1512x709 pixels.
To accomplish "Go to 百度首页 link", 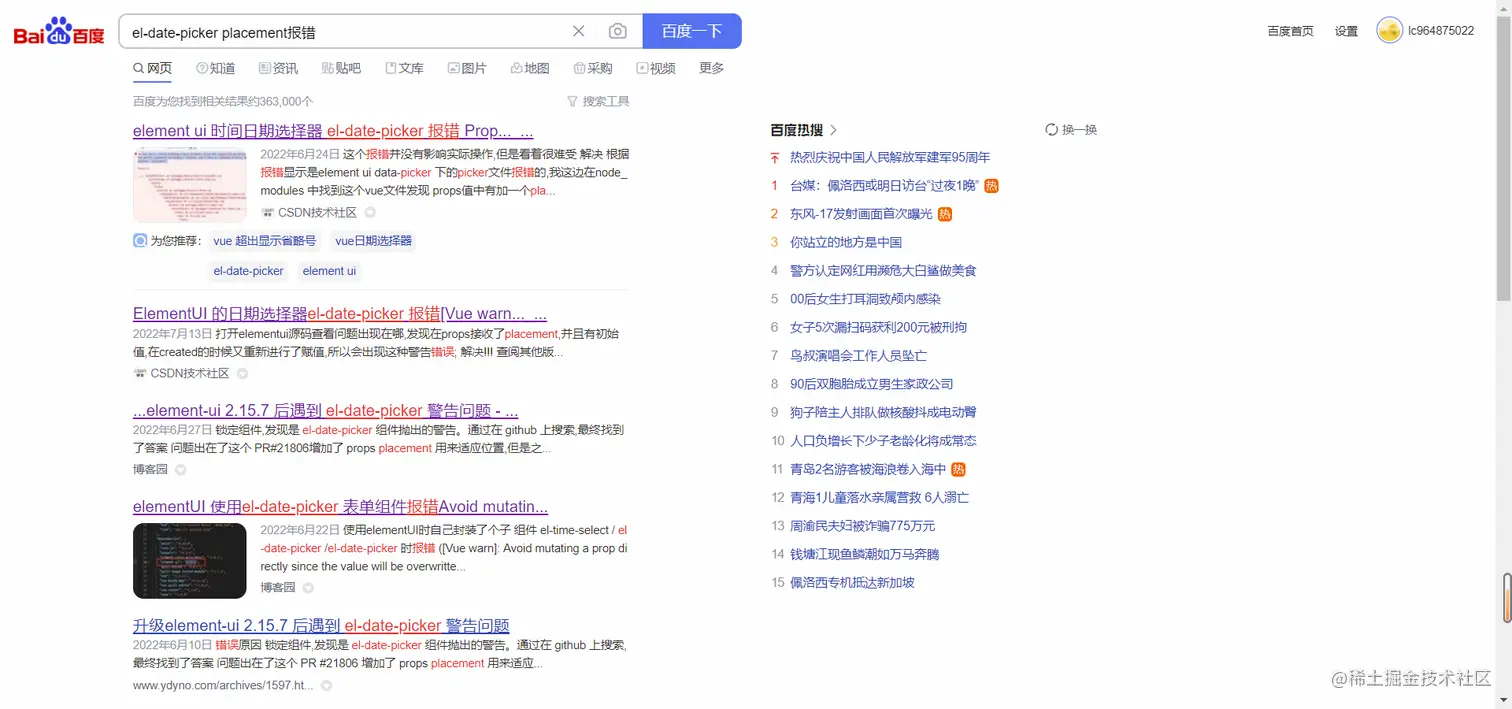I will 1290,31.
